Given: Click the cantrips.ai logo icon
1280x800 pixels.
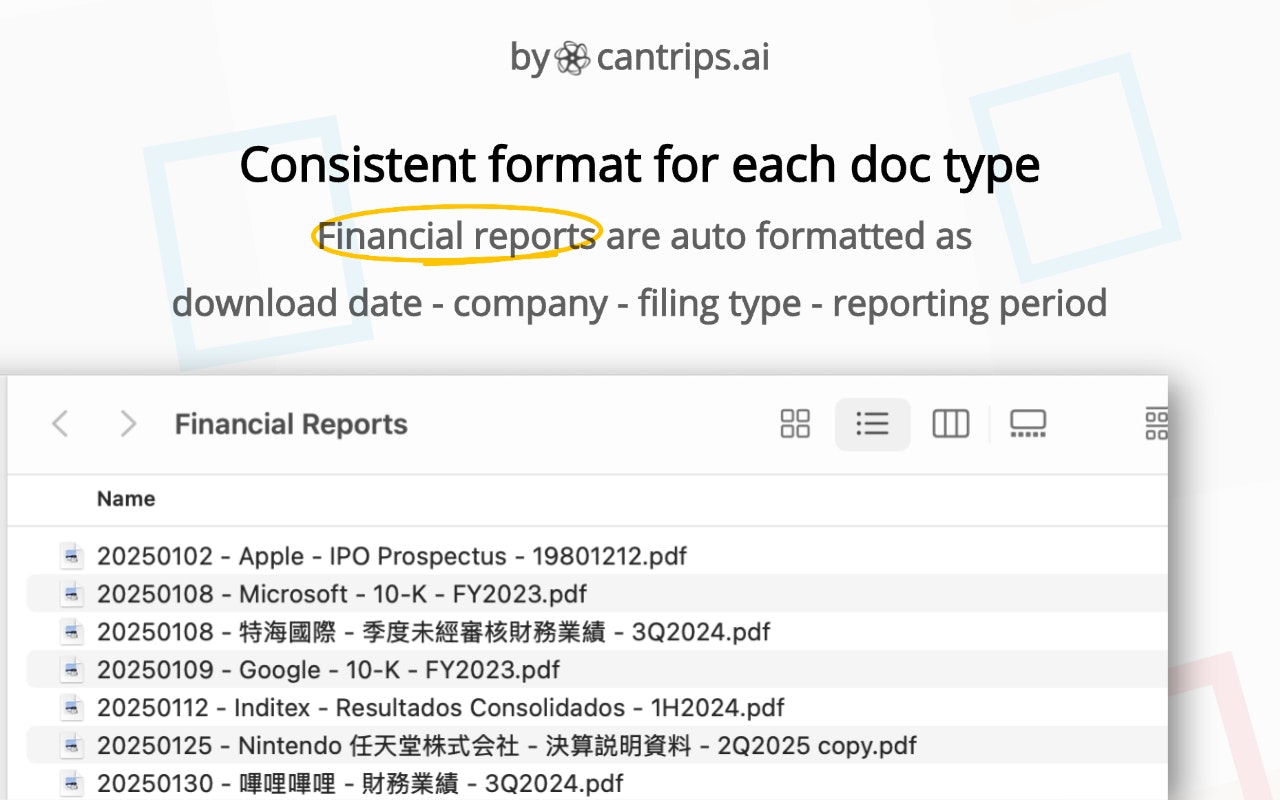Looking at the screenshot, I should tap(572, 58).
